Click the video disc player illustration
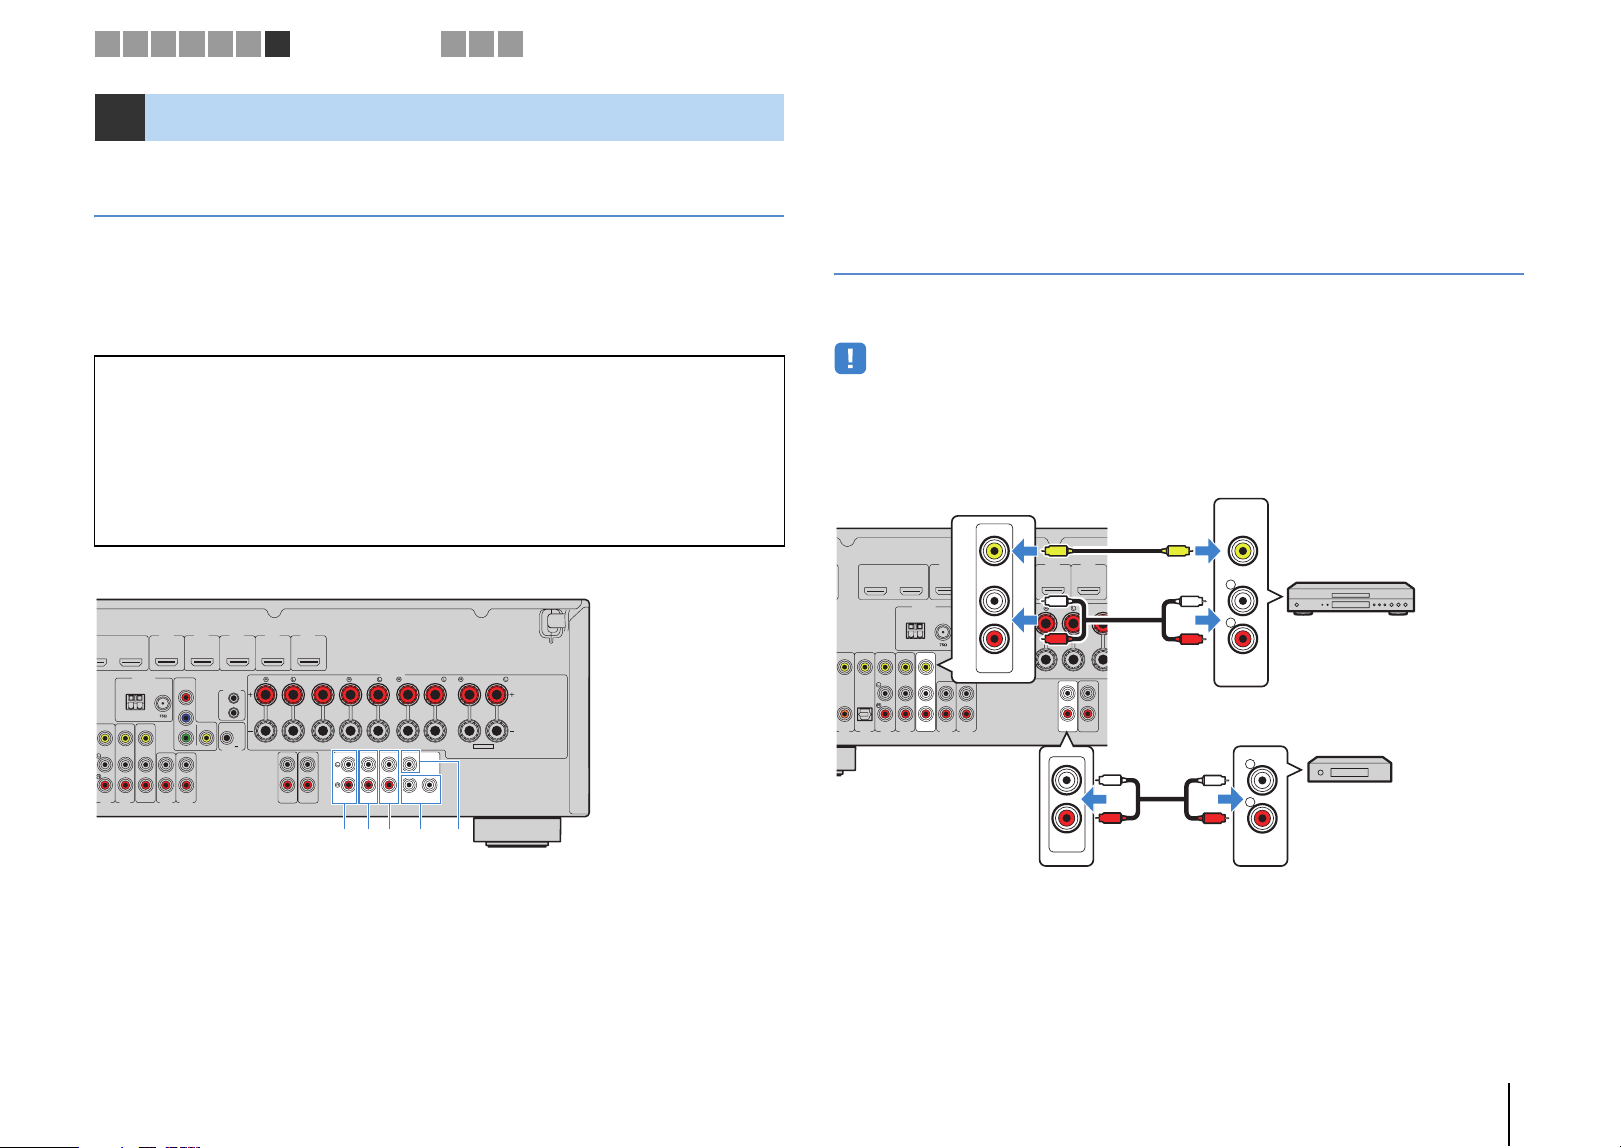The height and width of the screenshot is (1148, 1621). [1351, 597]
